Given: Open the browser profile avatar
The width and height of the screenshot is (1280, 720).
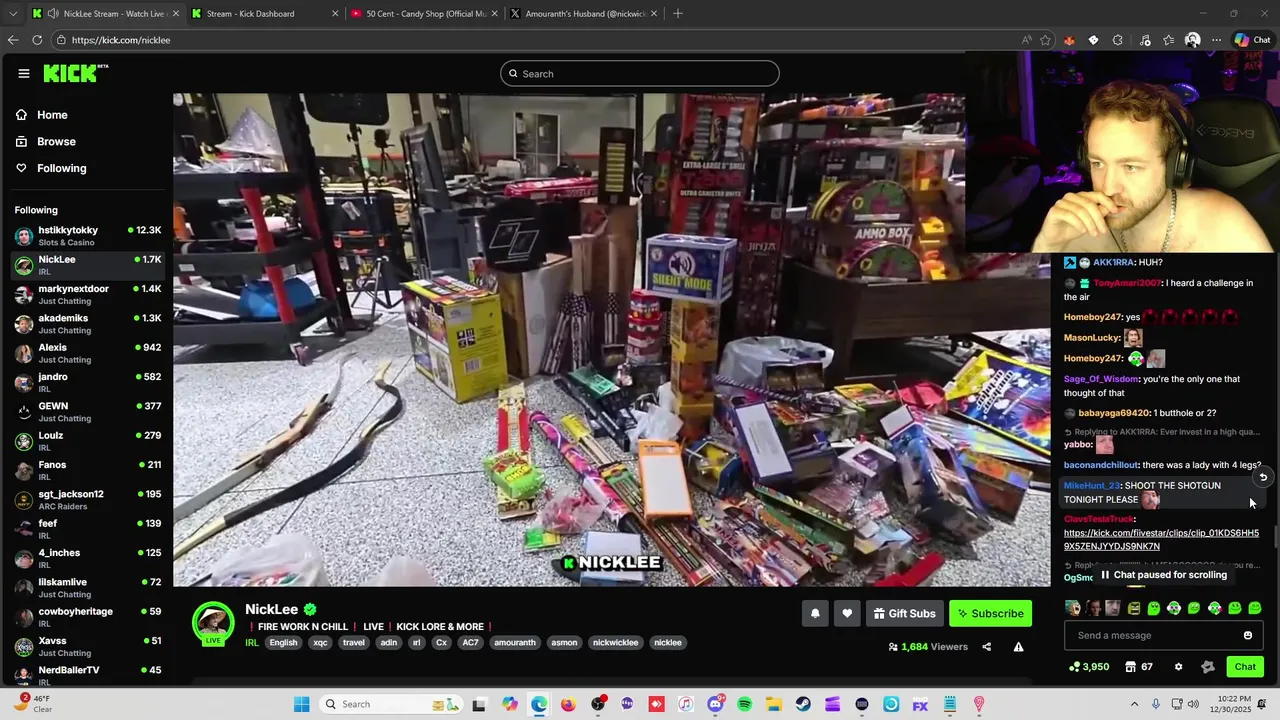Looking at the screenshot, I should [x=1192, y=40].
